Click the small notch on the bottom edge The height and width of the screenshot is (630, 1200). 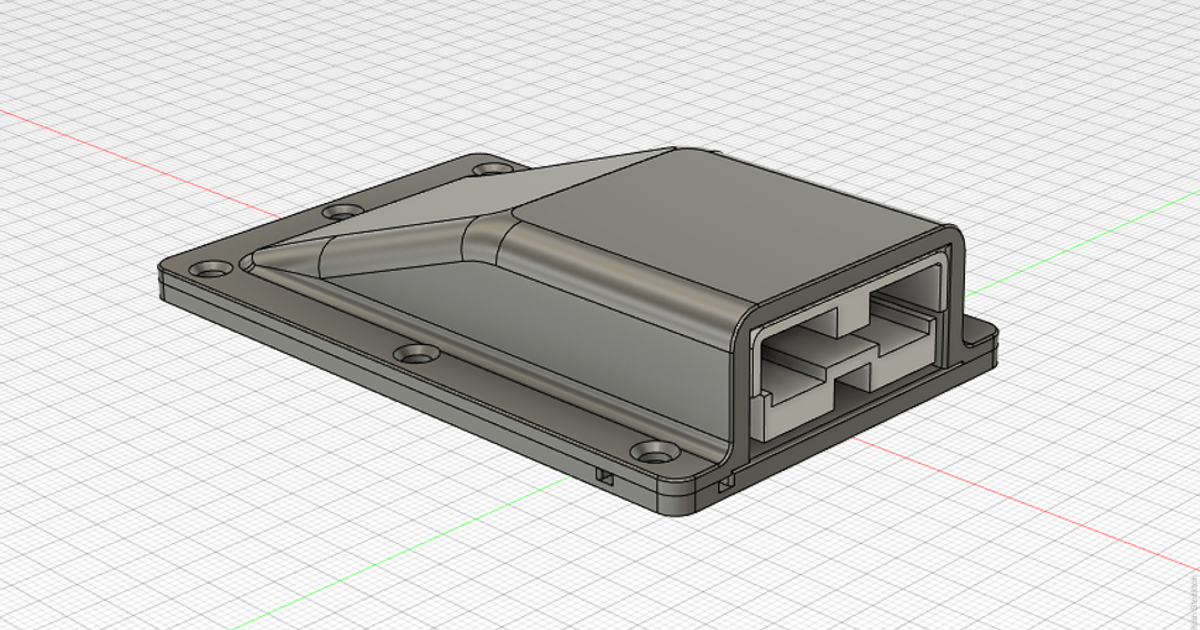pos(605,475)
